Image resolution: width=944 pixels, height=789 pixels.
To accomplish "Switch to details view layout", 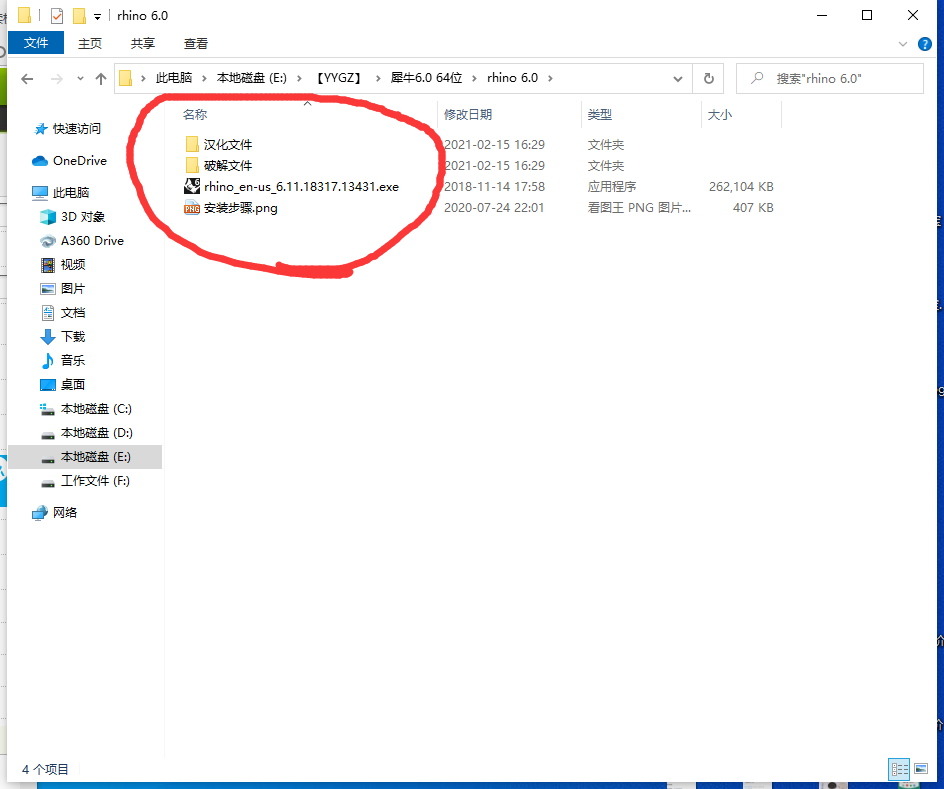I will 899,769.
